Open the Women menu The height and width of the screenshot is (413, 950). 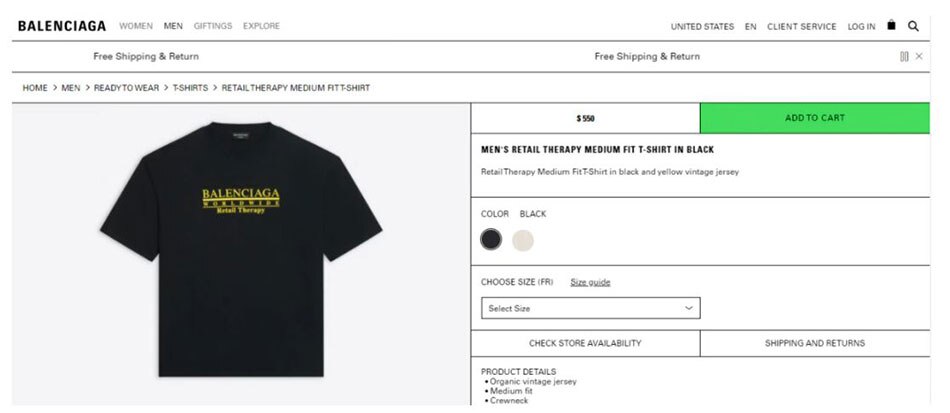(x=136, y=26)
